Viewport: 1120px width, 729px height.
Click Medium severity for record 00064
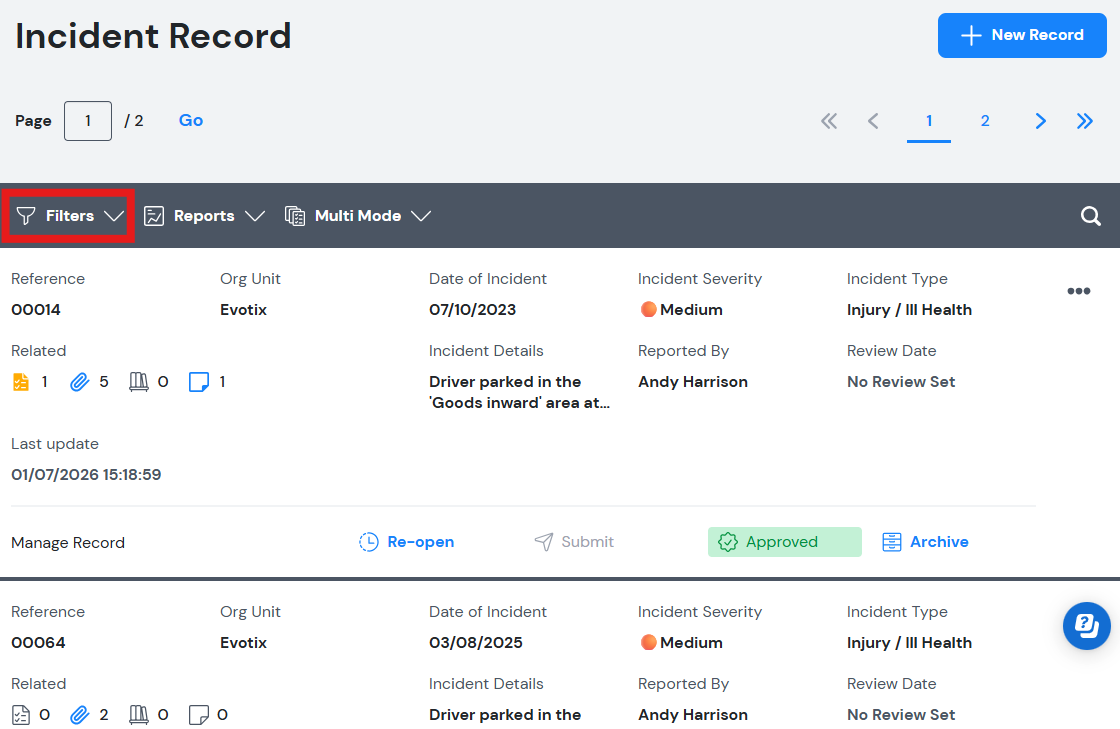point(681,643)
